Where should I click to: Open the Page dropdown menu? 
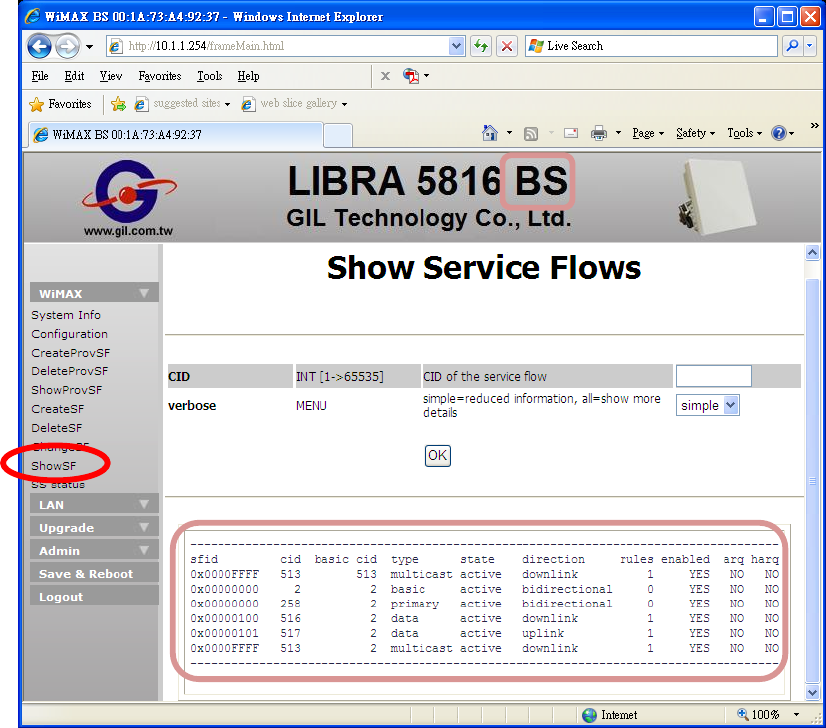point(648,133)
